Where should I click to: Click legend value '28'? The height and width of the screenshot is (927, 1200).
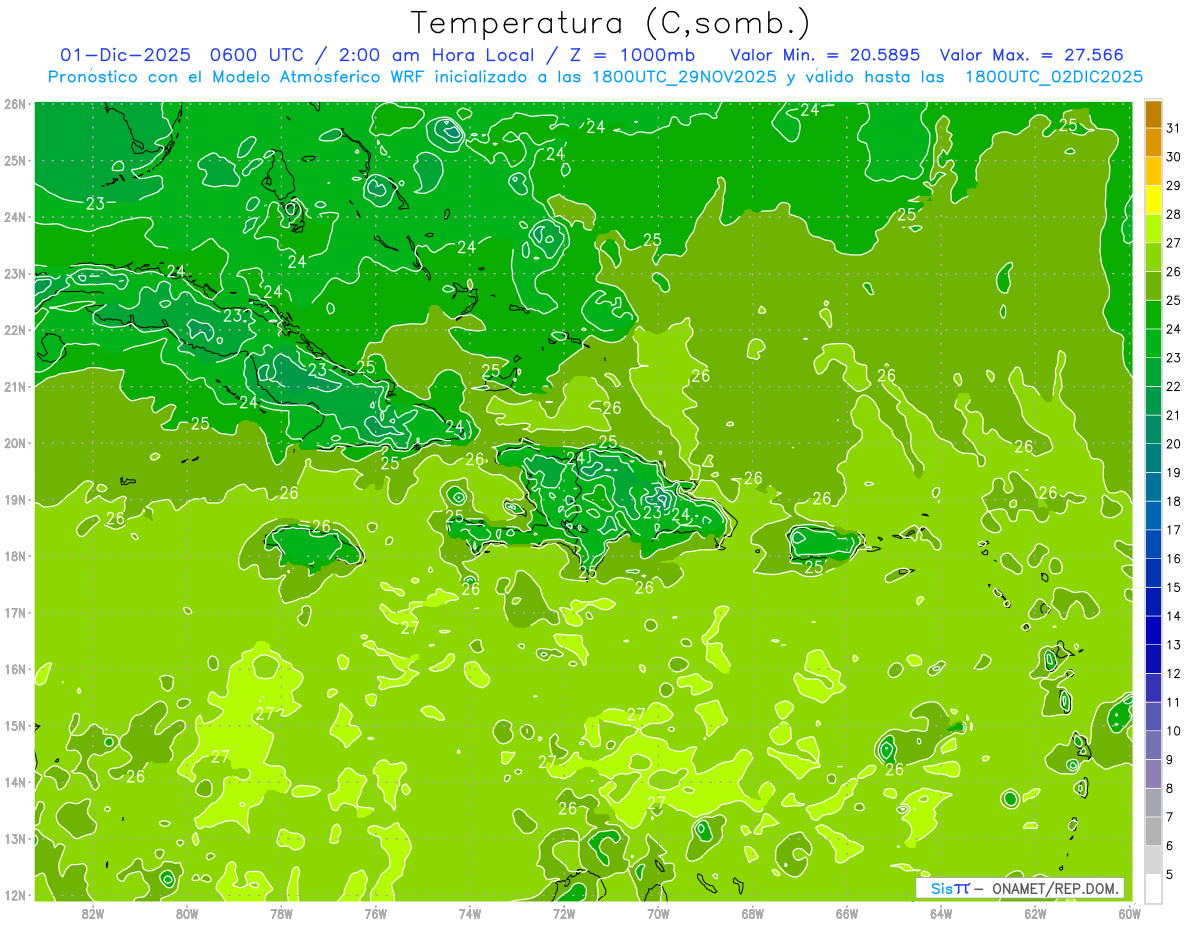coord(1173,214)
